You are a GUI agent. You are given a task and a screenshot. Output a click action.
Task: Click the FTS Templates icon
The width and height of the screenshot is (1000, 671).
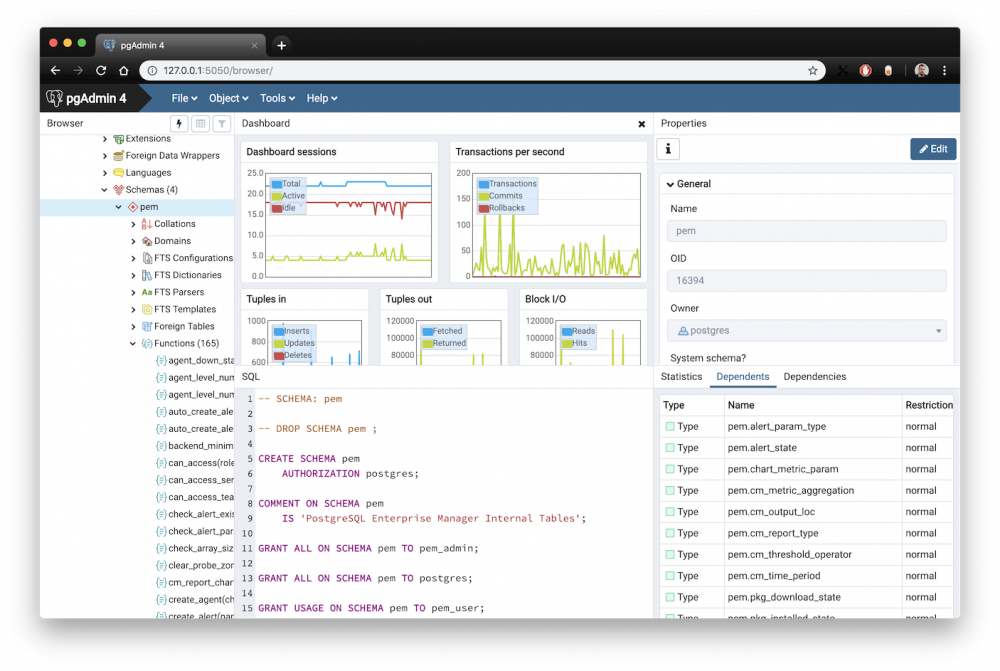coord(147,309)
